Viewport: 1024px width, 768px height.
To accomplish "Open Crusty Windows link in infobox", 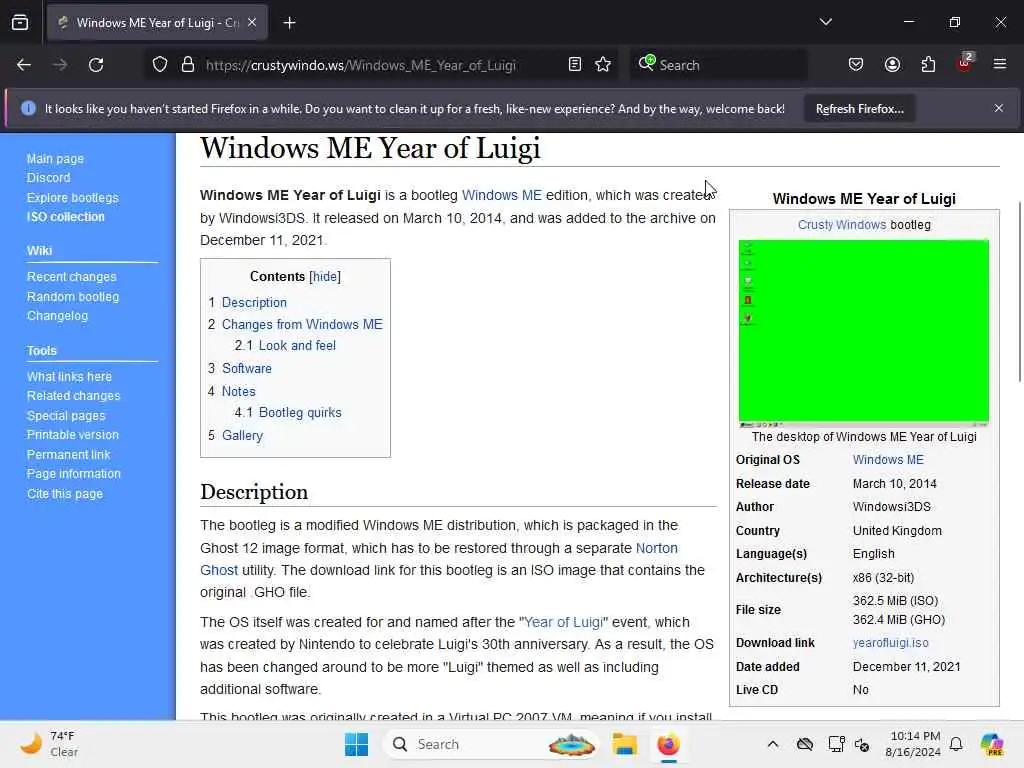I will coord(842,225).
